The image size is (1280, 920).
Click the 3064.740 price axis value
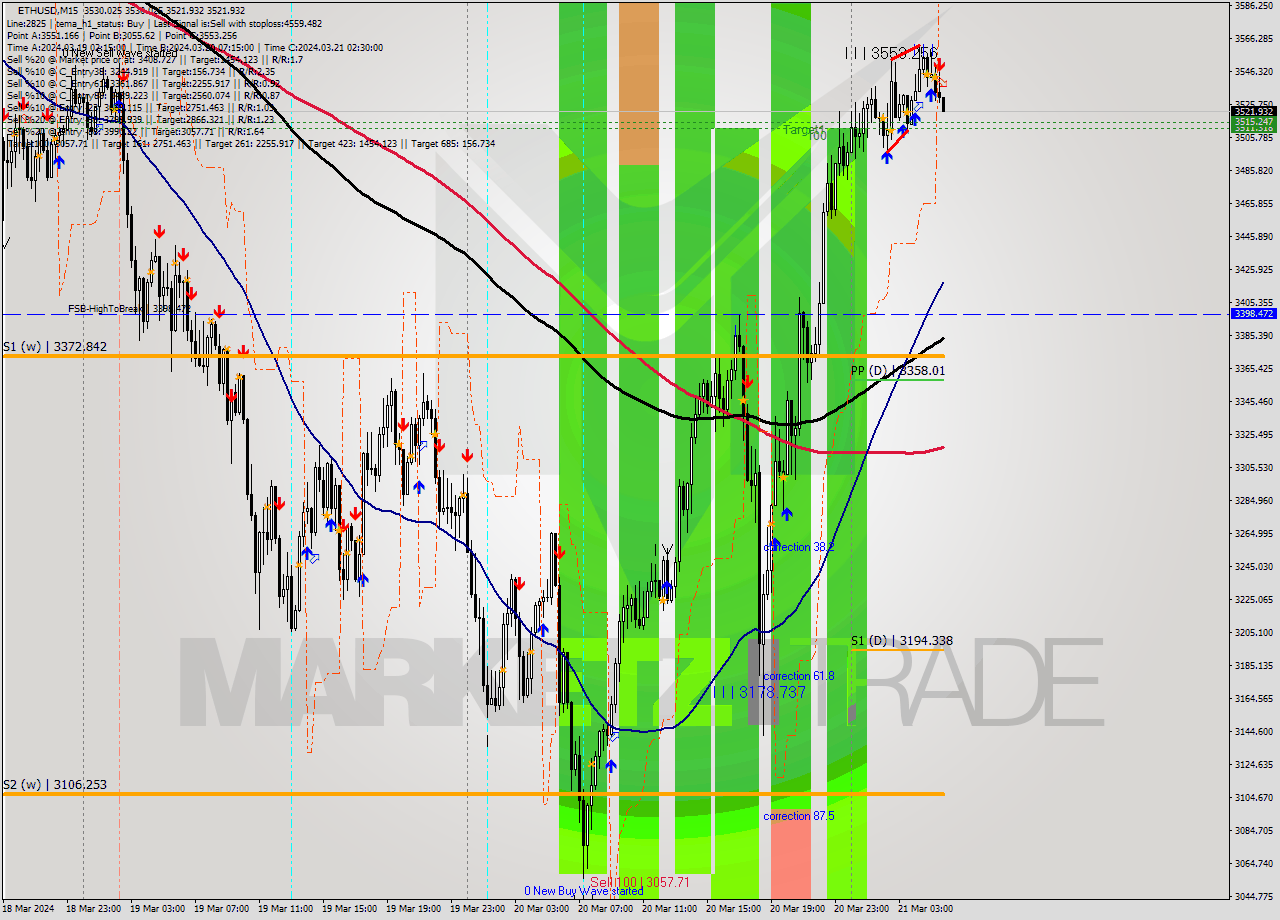[1253, 864]
